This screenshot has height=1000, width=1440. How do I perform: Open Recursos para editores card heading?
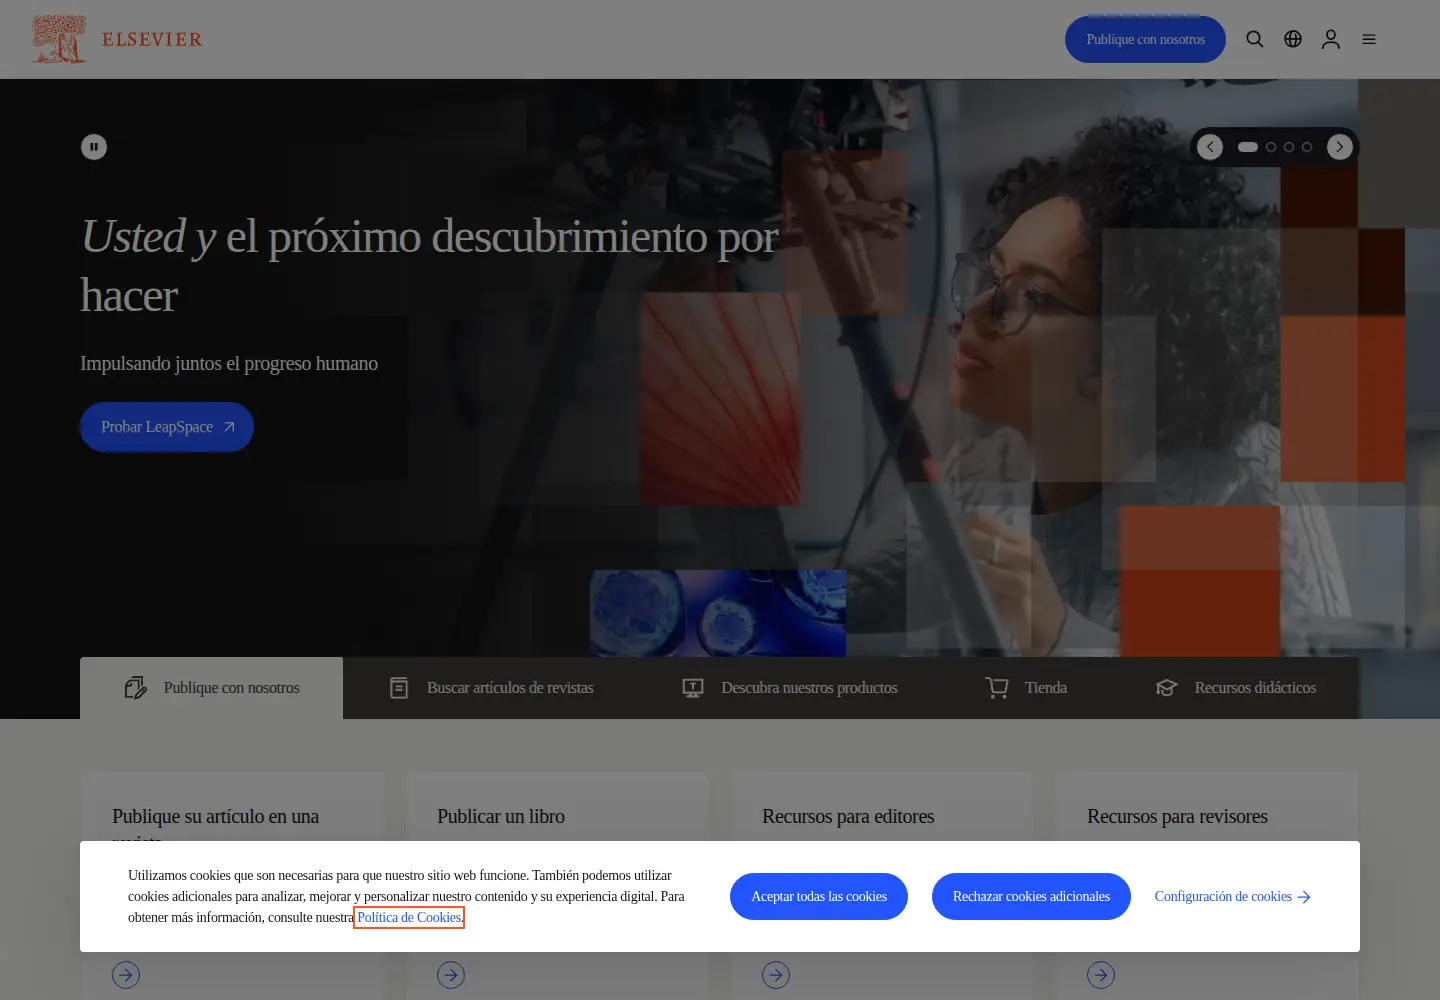tap(848, 817)
